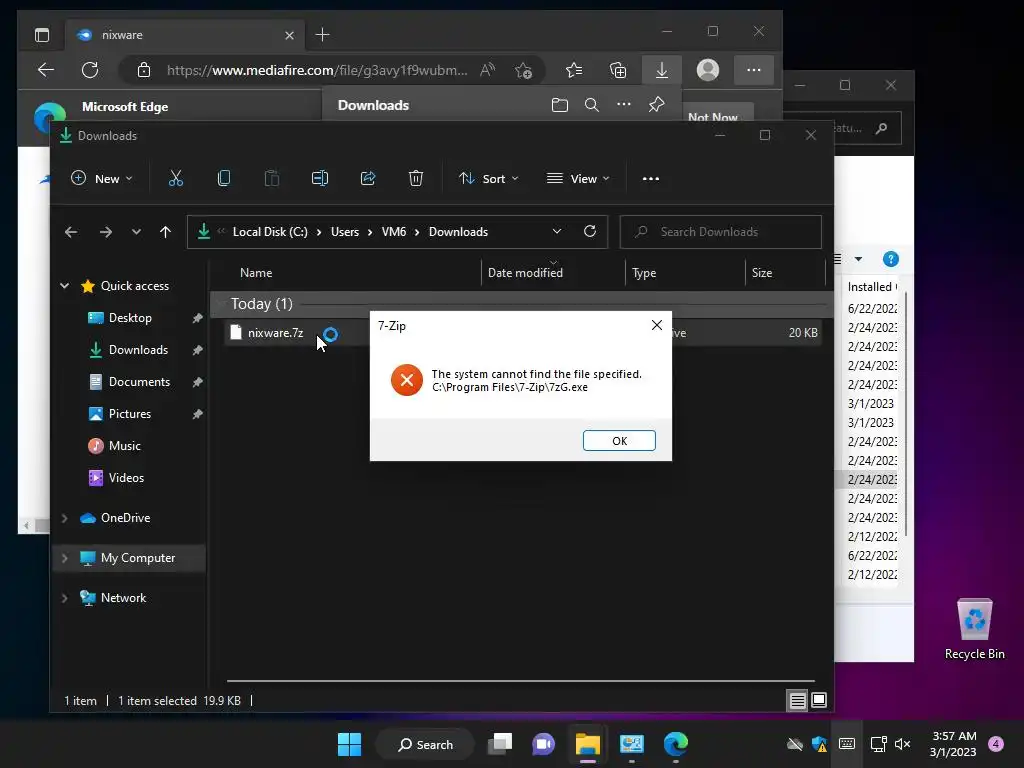Go back in File Explorer
This screenshot has height=768, width=1024.
click(71, 232)
